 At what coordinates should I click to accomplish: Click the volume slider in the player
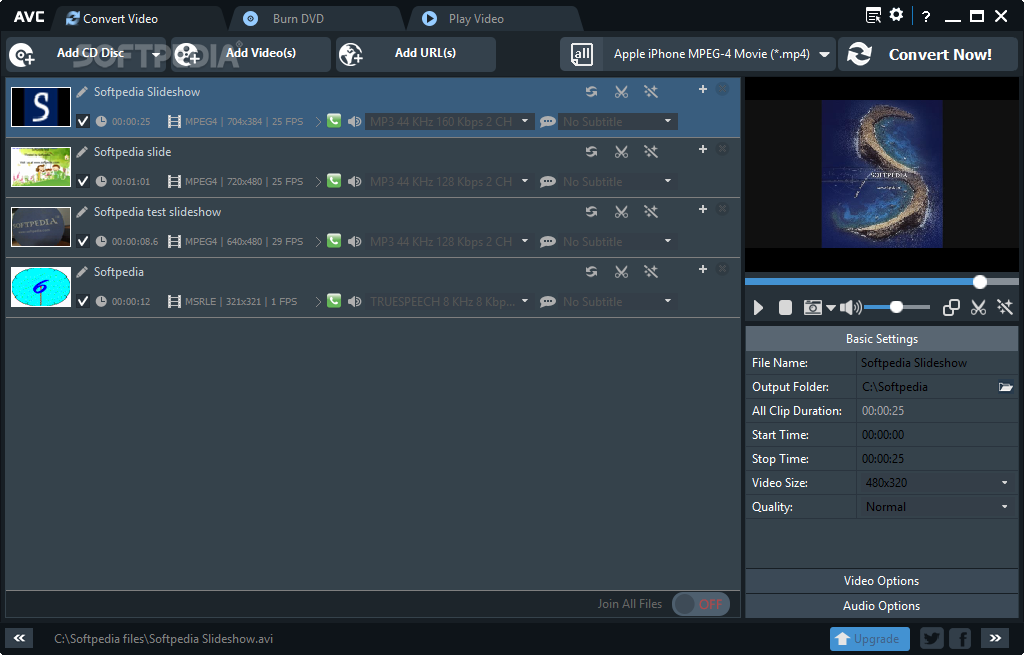896,307
